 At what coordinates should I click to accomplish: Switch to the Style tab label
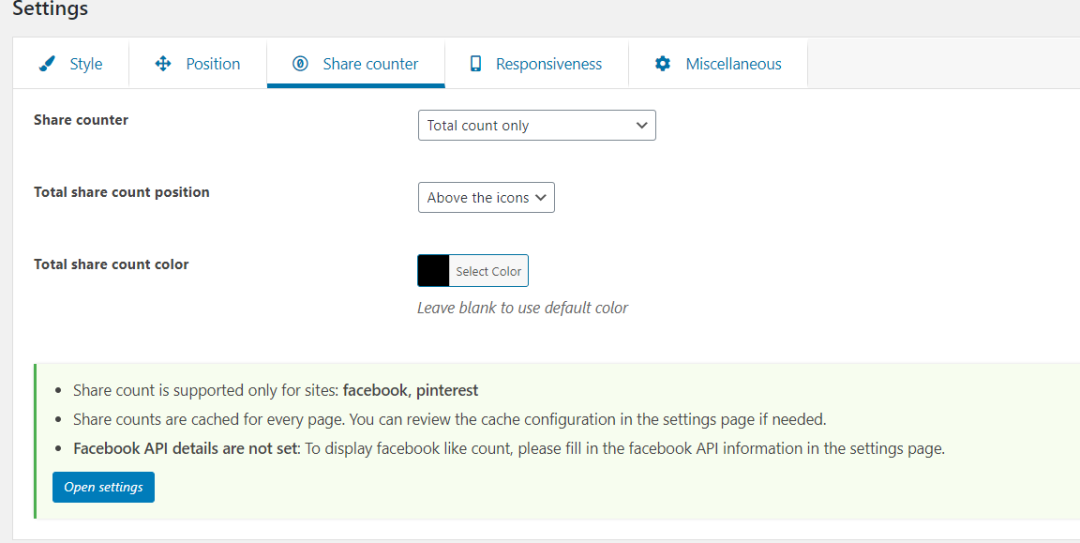pos(86,64)
